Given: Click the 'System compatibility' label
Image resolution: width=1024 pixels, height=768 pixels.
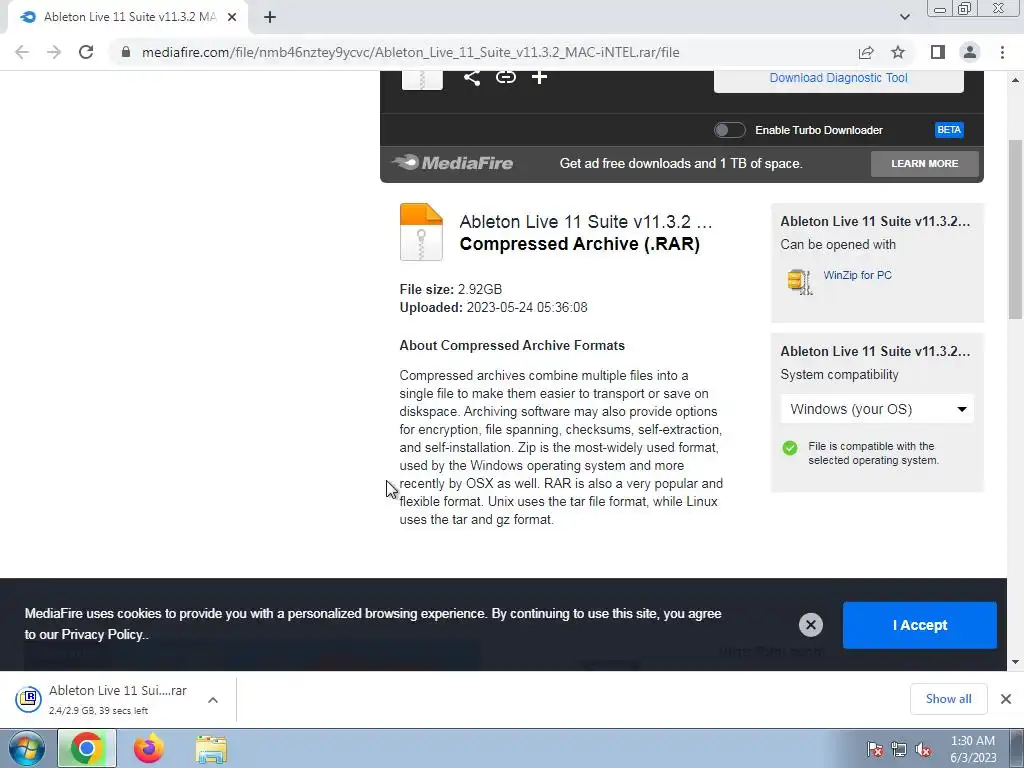Looking at the screenshot, I should [x=839, y=375].
